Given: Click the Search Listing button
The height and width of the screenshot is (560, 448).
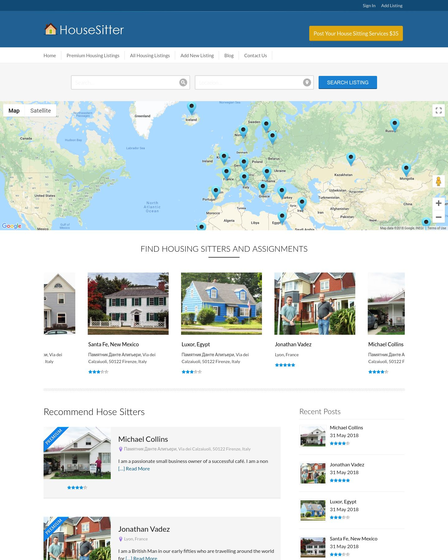Looking at the screenshot, I should coord(348,82).
